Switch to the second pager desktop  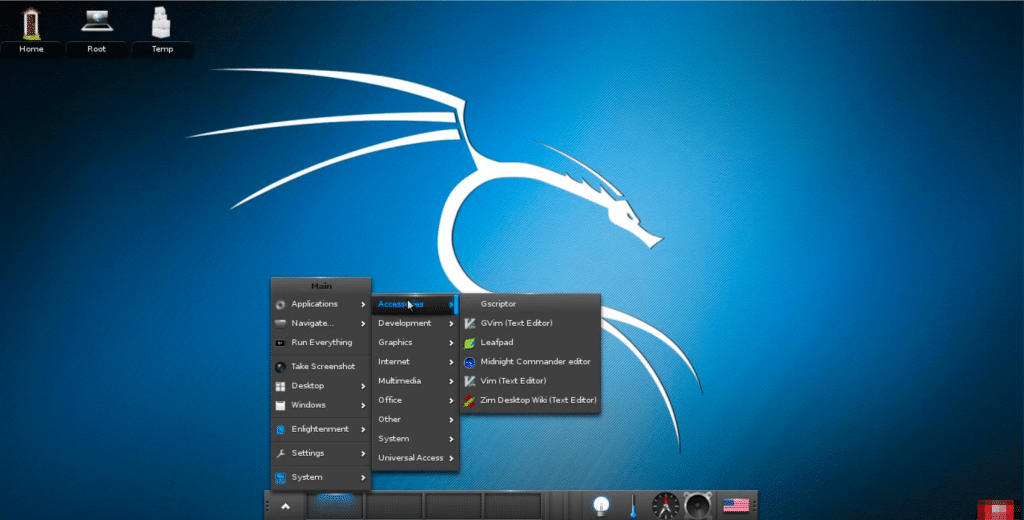pyautogui.click(x=394, y=506)
